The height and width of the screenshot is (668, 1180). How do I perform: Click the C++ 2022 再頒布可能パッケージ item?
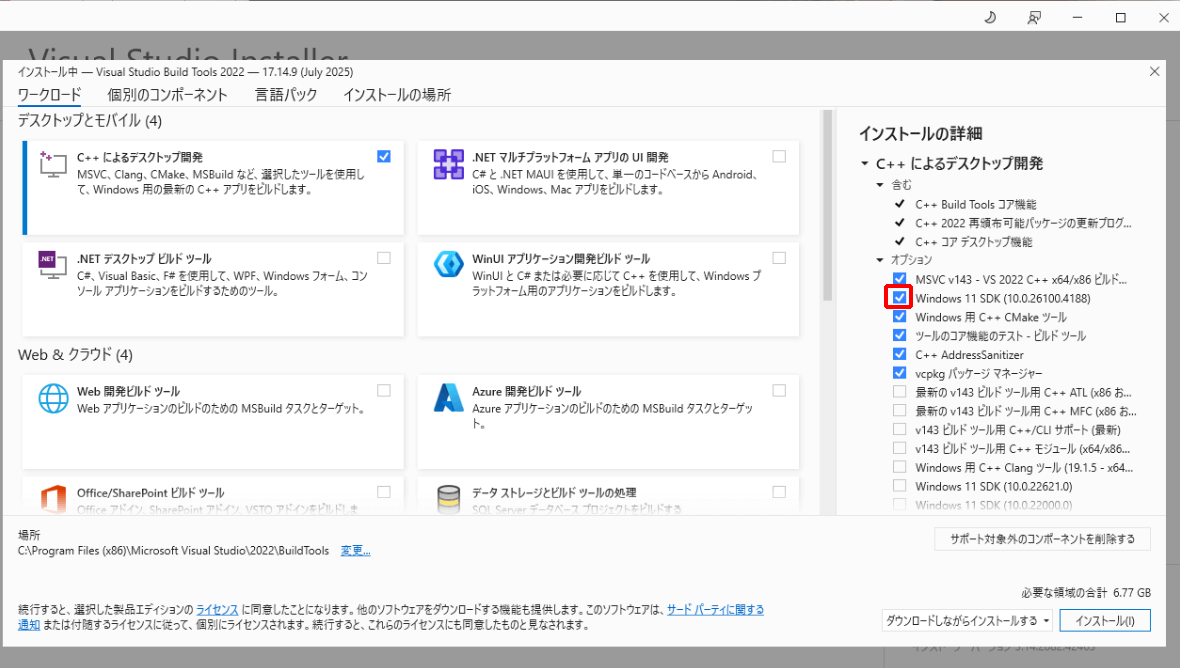click(1023, 223)
